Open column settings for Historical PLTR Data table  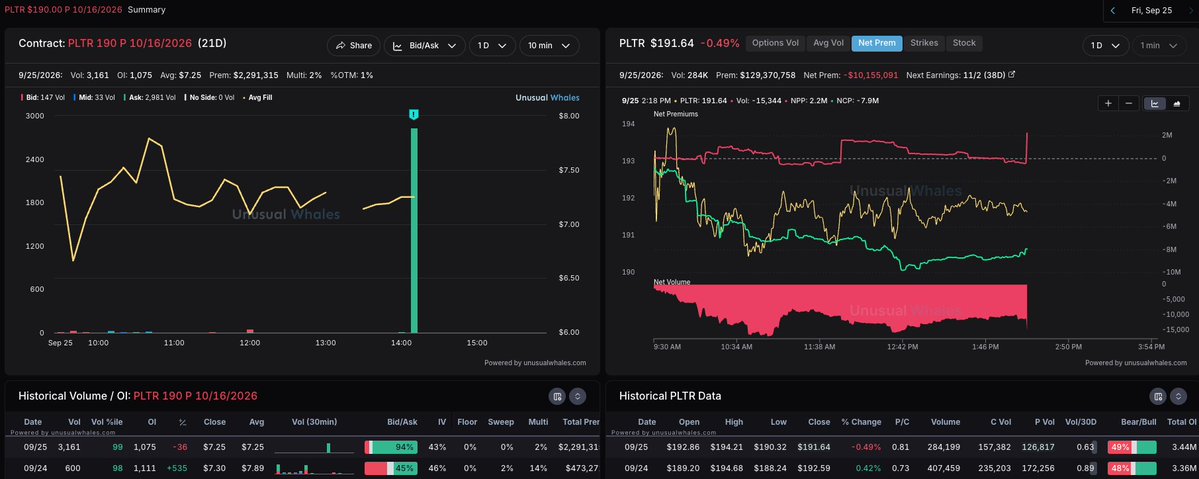click(1158, 396)
